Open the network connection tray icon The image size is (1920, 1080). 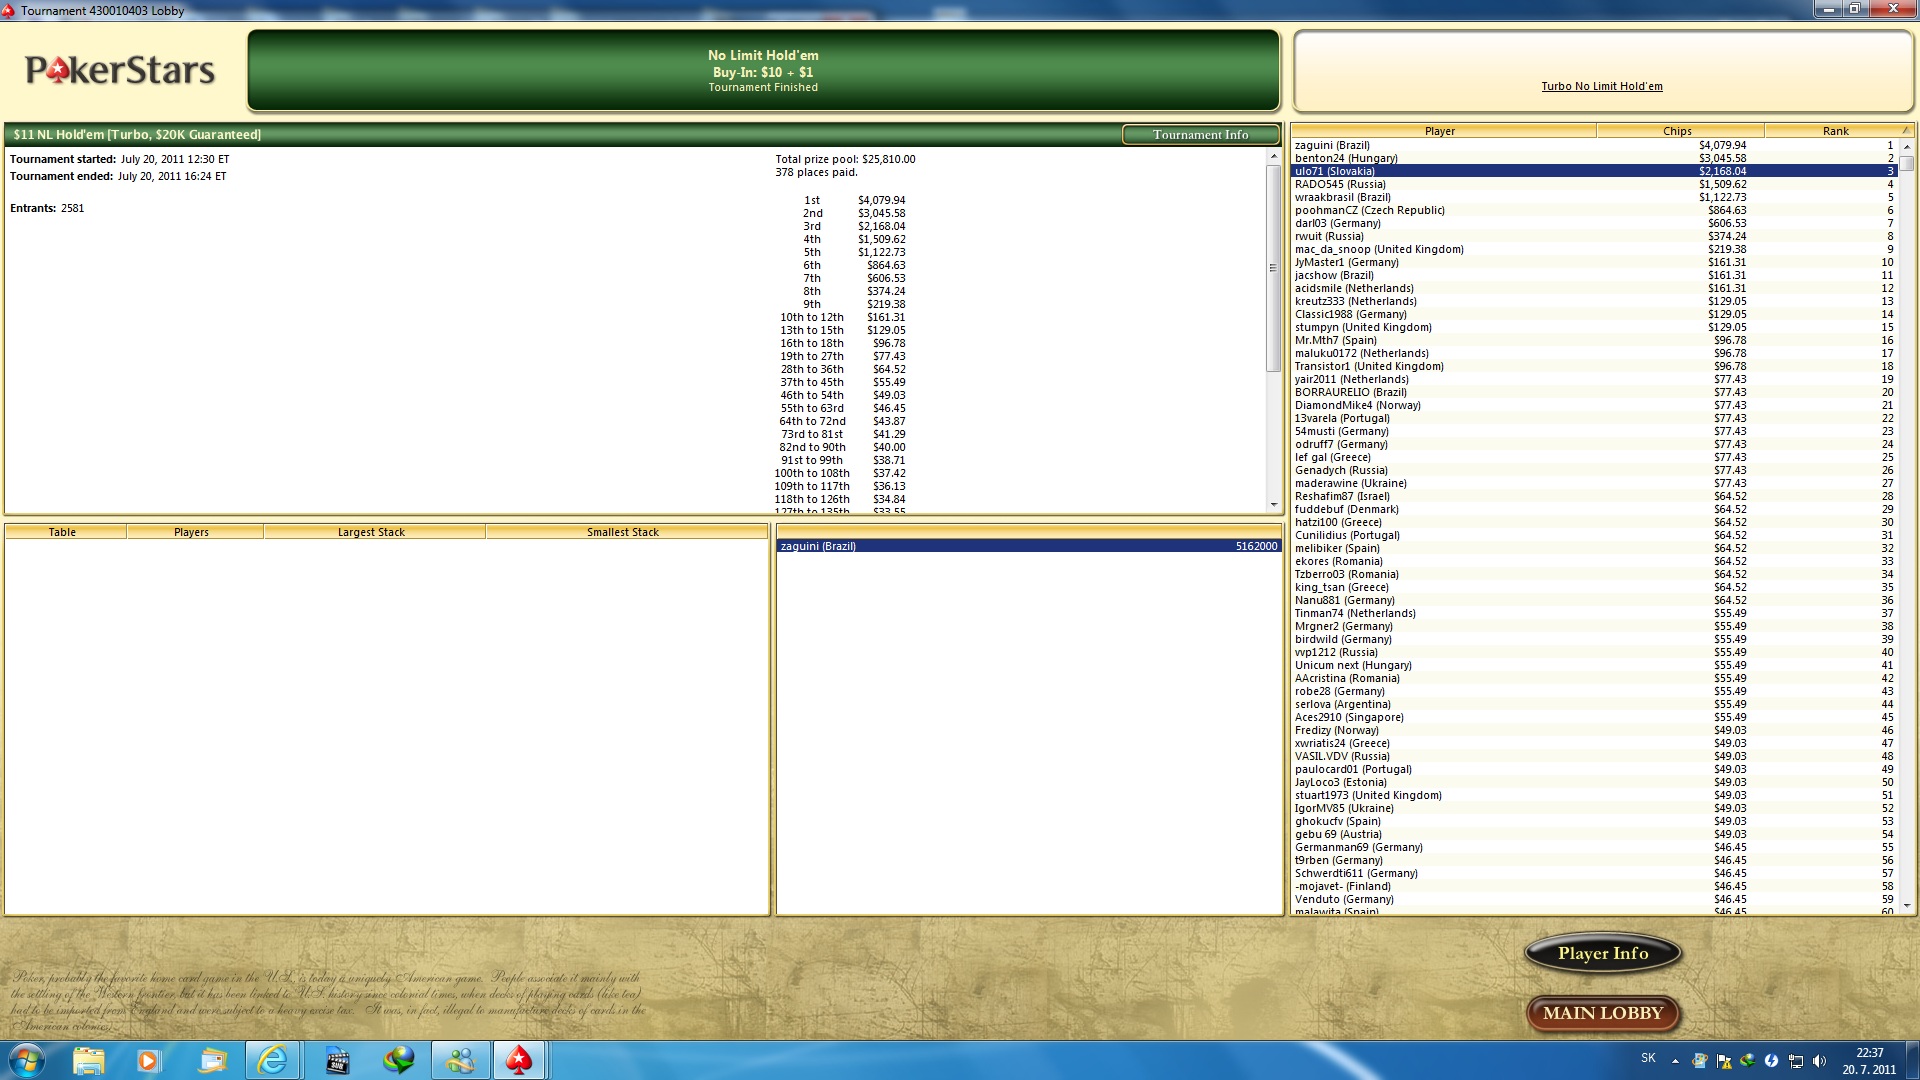click(1795, 1061)
